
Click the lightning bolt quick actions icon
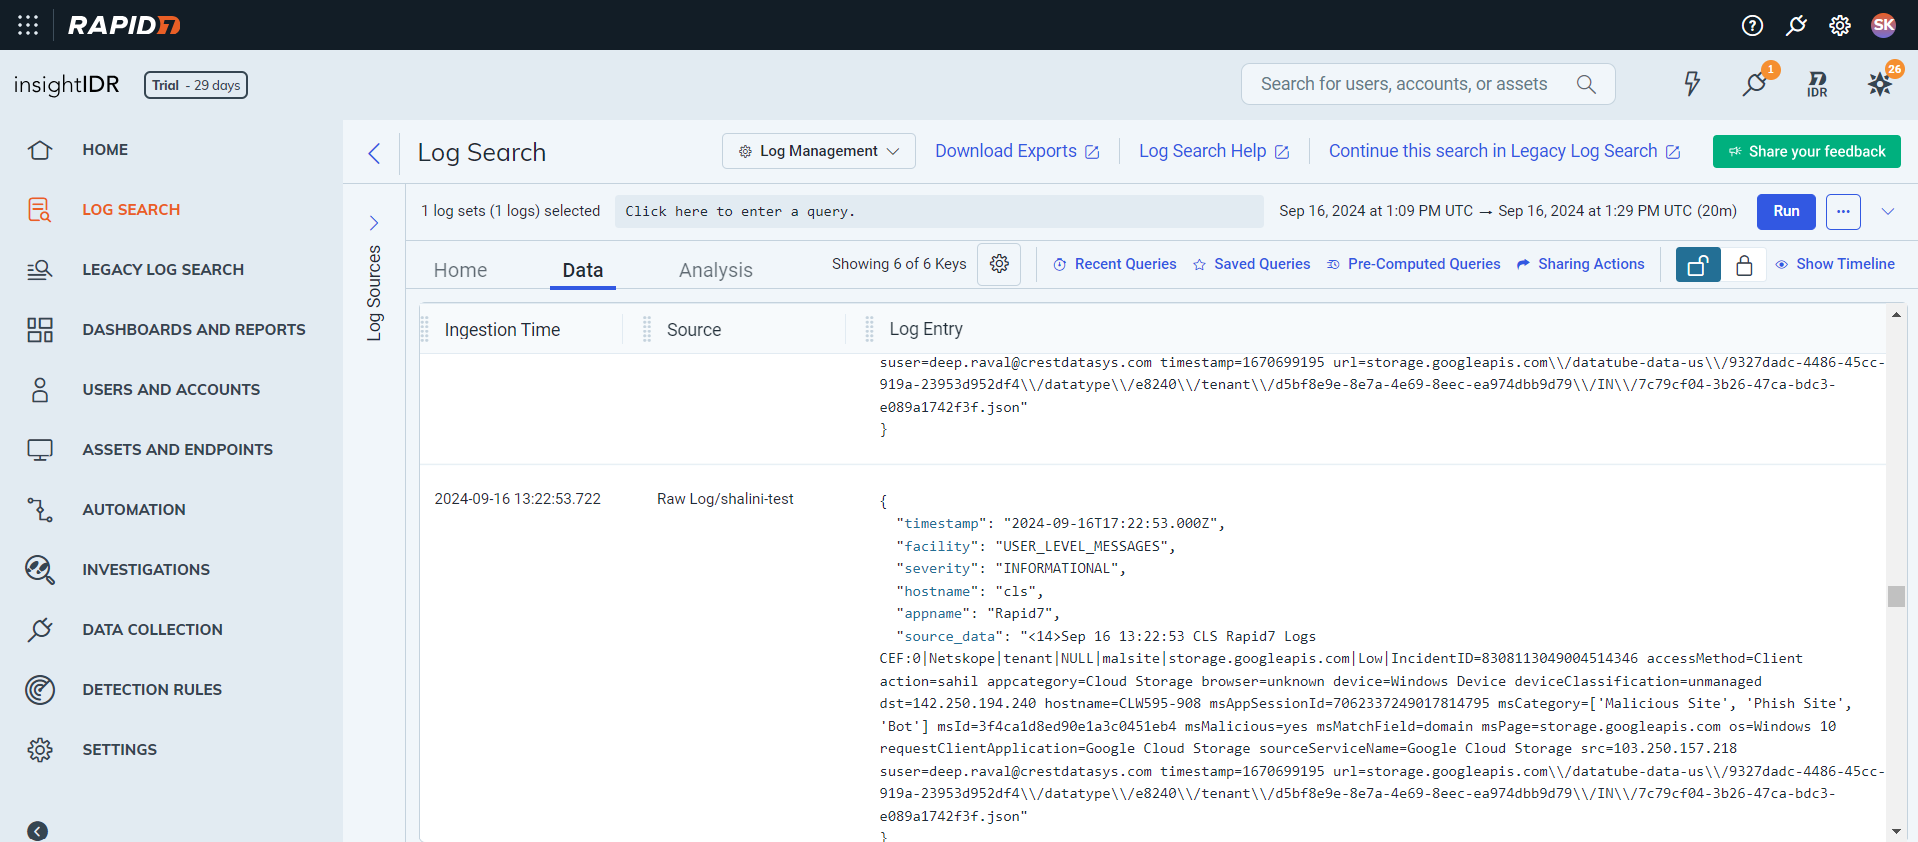point(1692,84)
